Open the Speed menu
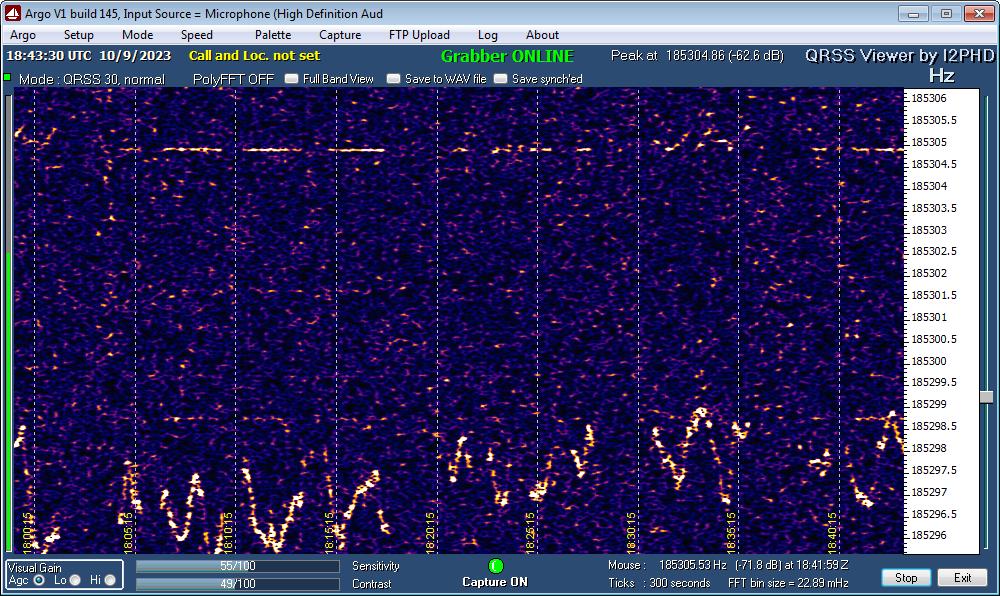Image resolution: width=1000 pixels, height=596 pixels. pos(196,35)
